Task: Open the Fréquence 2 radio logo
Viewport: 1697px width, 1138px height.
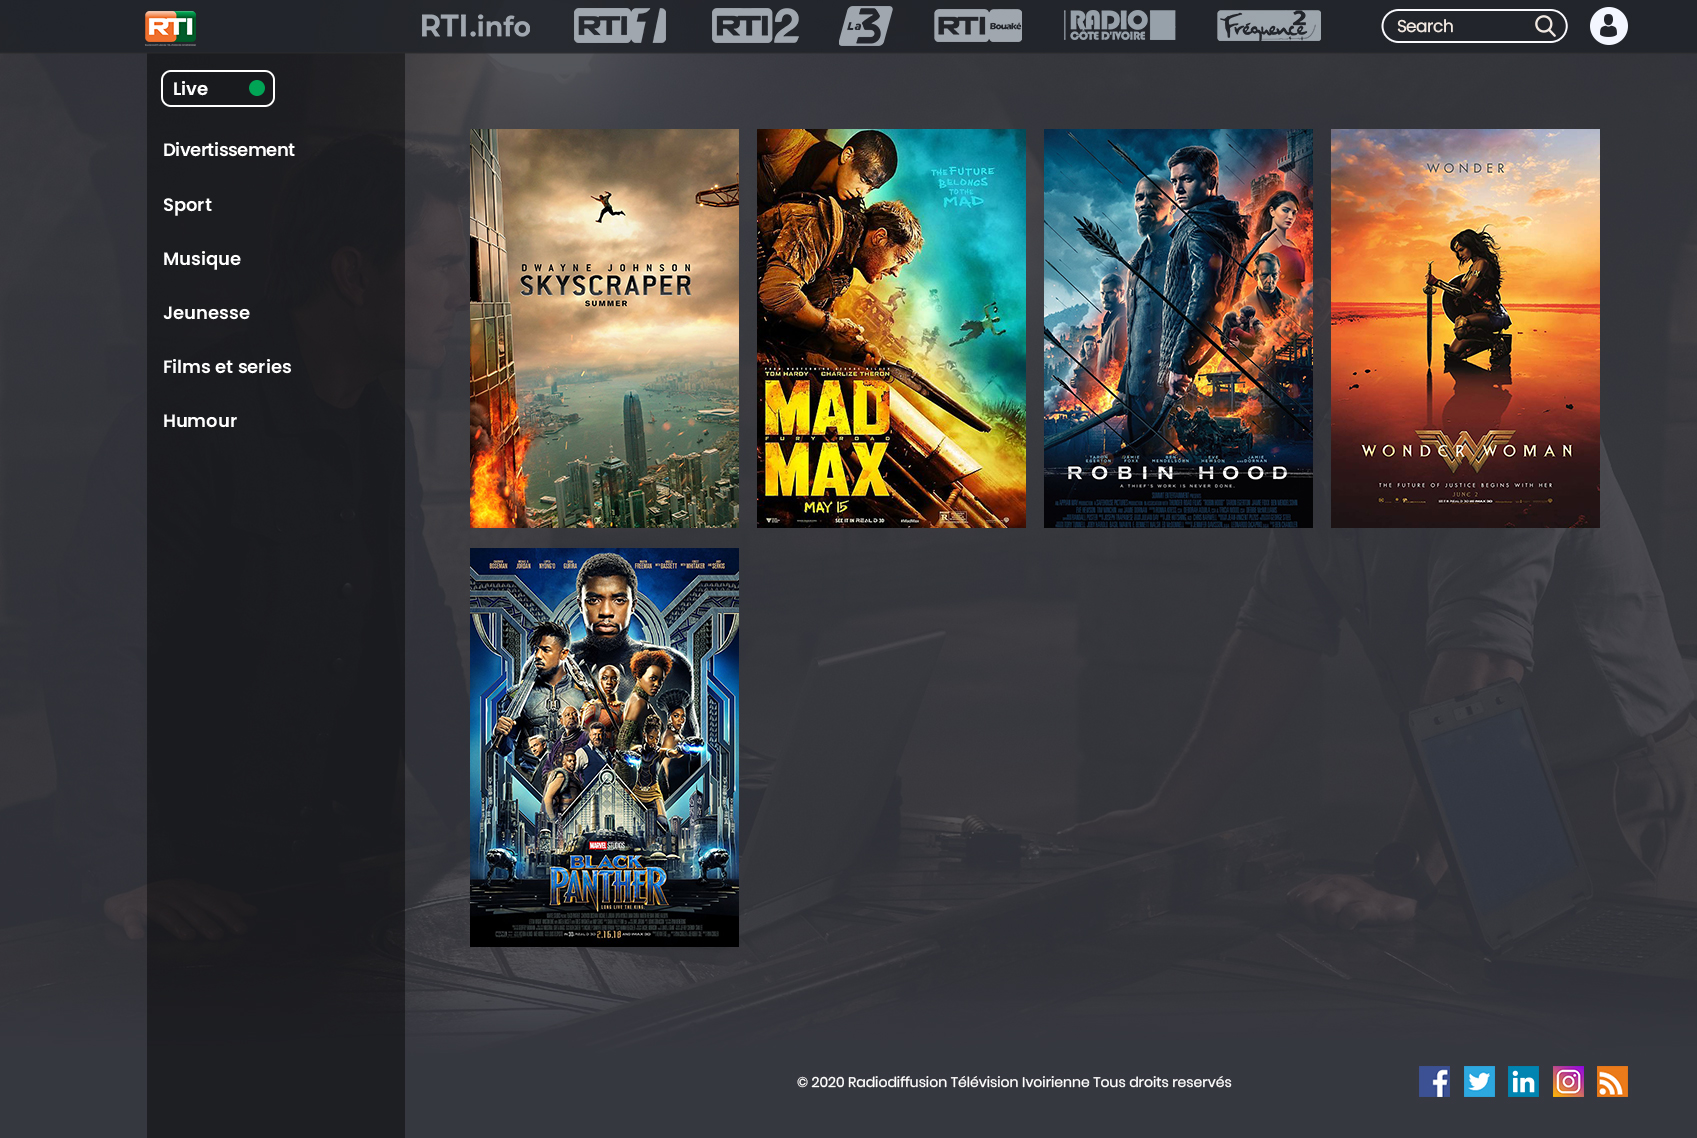Action: click(x=1269, y=26)
